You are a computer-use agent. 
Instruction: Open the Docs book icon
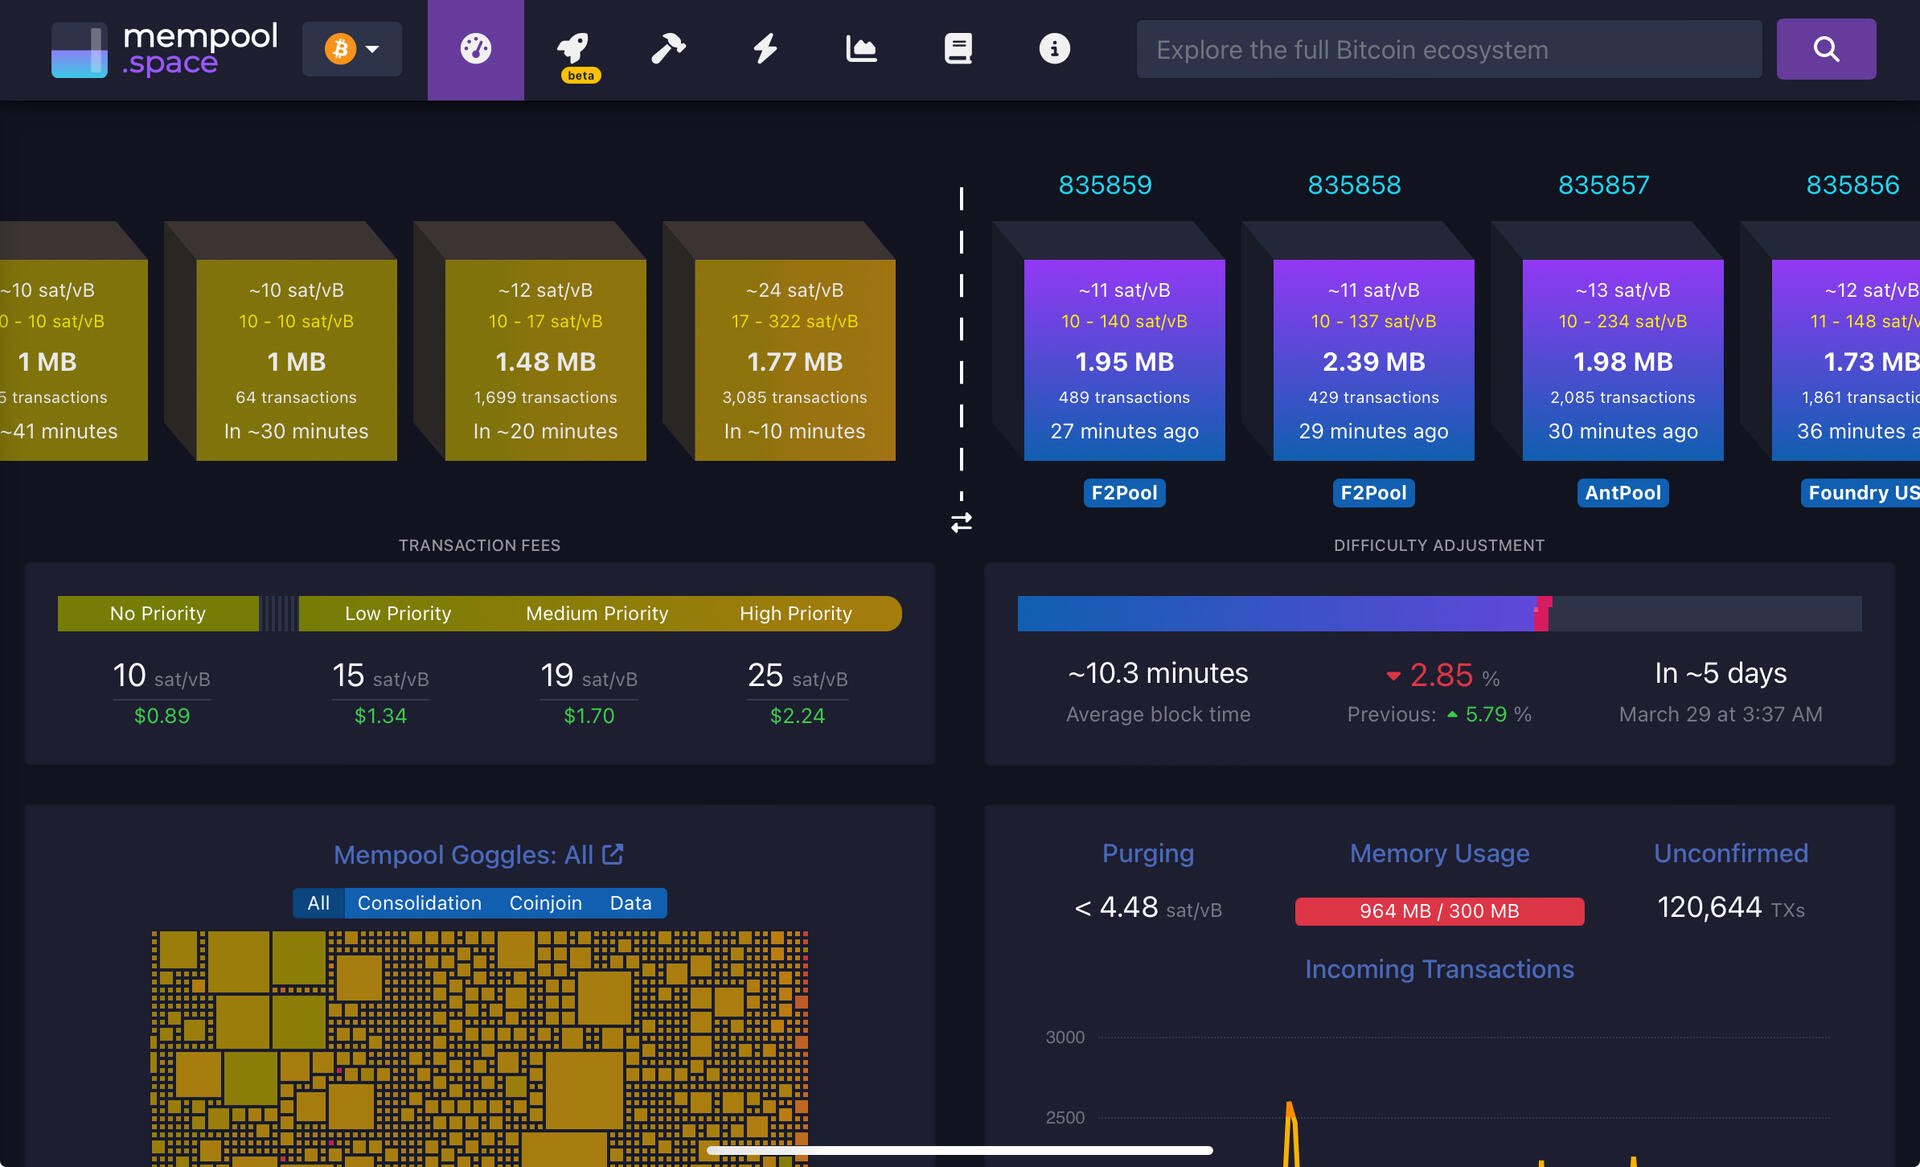click(958, 49)
